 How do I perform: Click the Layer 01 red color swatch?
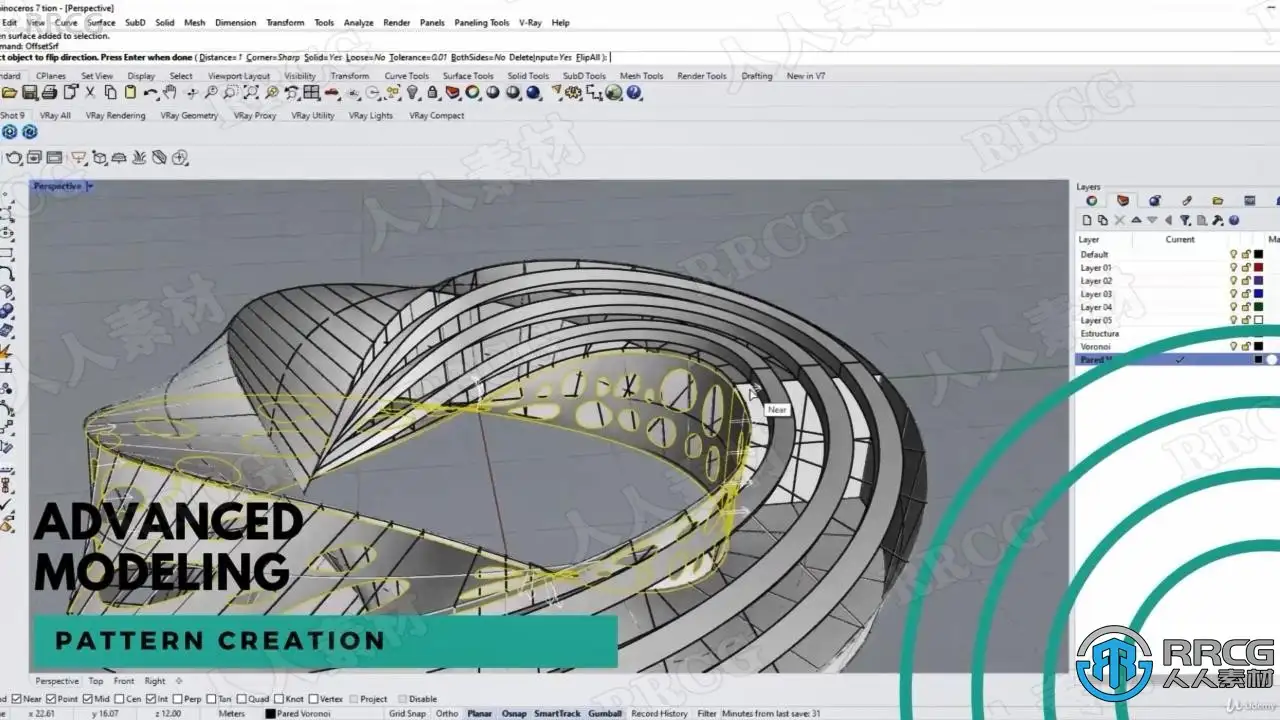tap(1258, 267)
